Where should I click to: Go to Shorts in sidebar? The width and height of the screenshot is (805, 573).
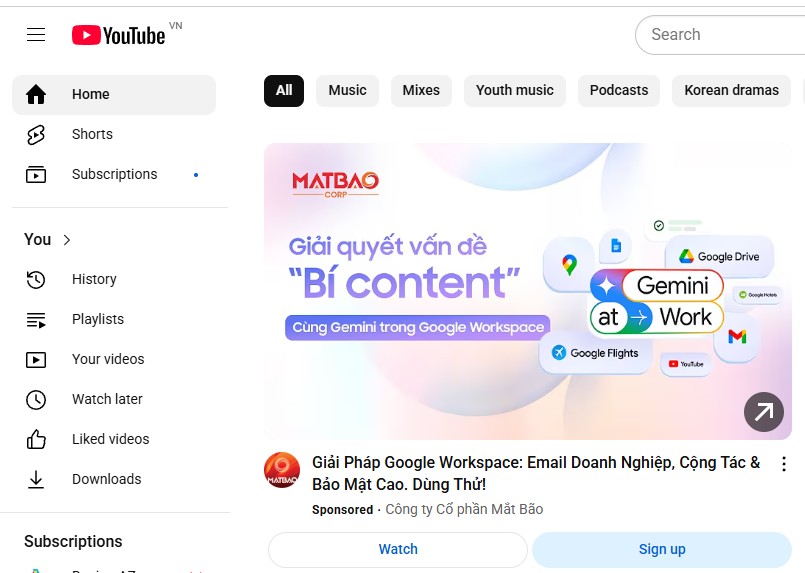click(114, 135)
